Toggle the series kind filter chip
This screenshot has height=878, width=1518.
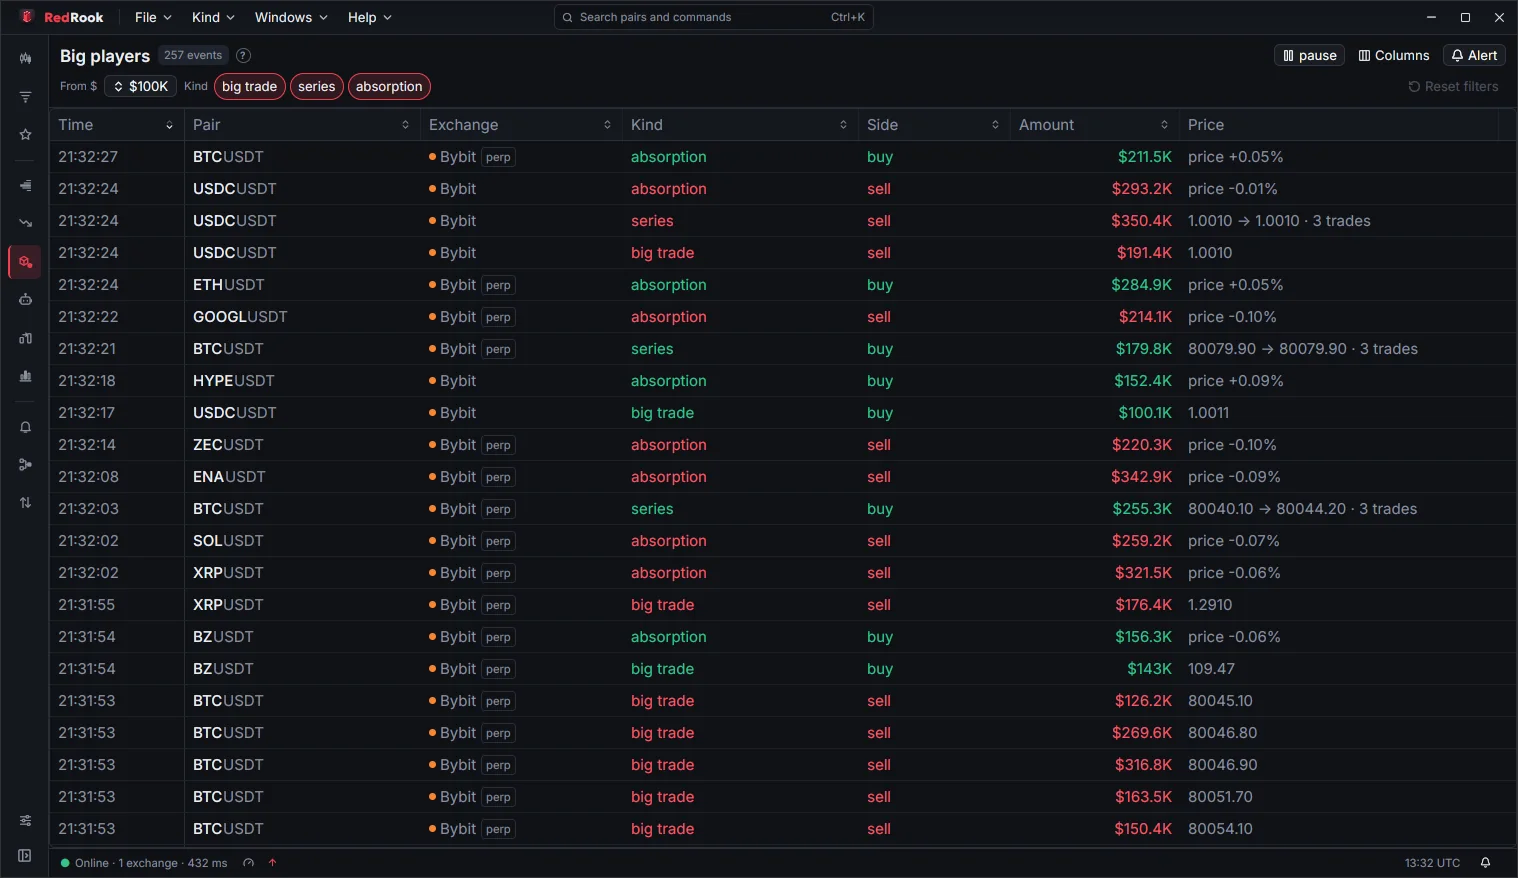pyautogui.click(x=316, y=87)
